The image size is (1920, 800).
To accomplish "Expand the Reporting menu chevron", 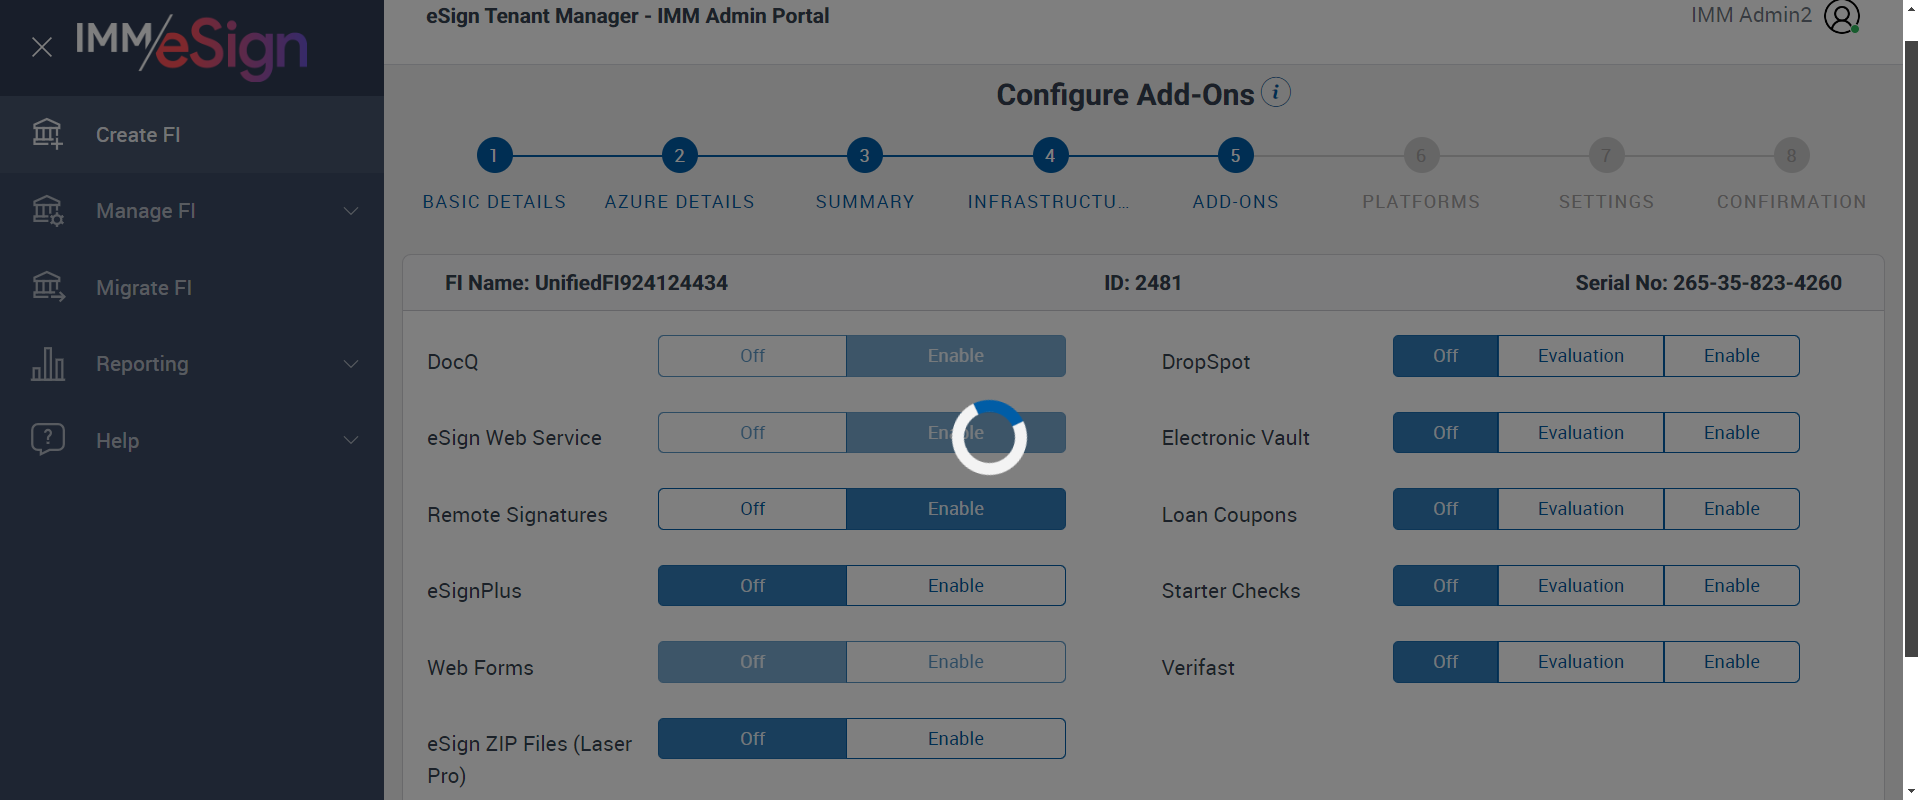I will pyautogui.click(x=351, y=364).
